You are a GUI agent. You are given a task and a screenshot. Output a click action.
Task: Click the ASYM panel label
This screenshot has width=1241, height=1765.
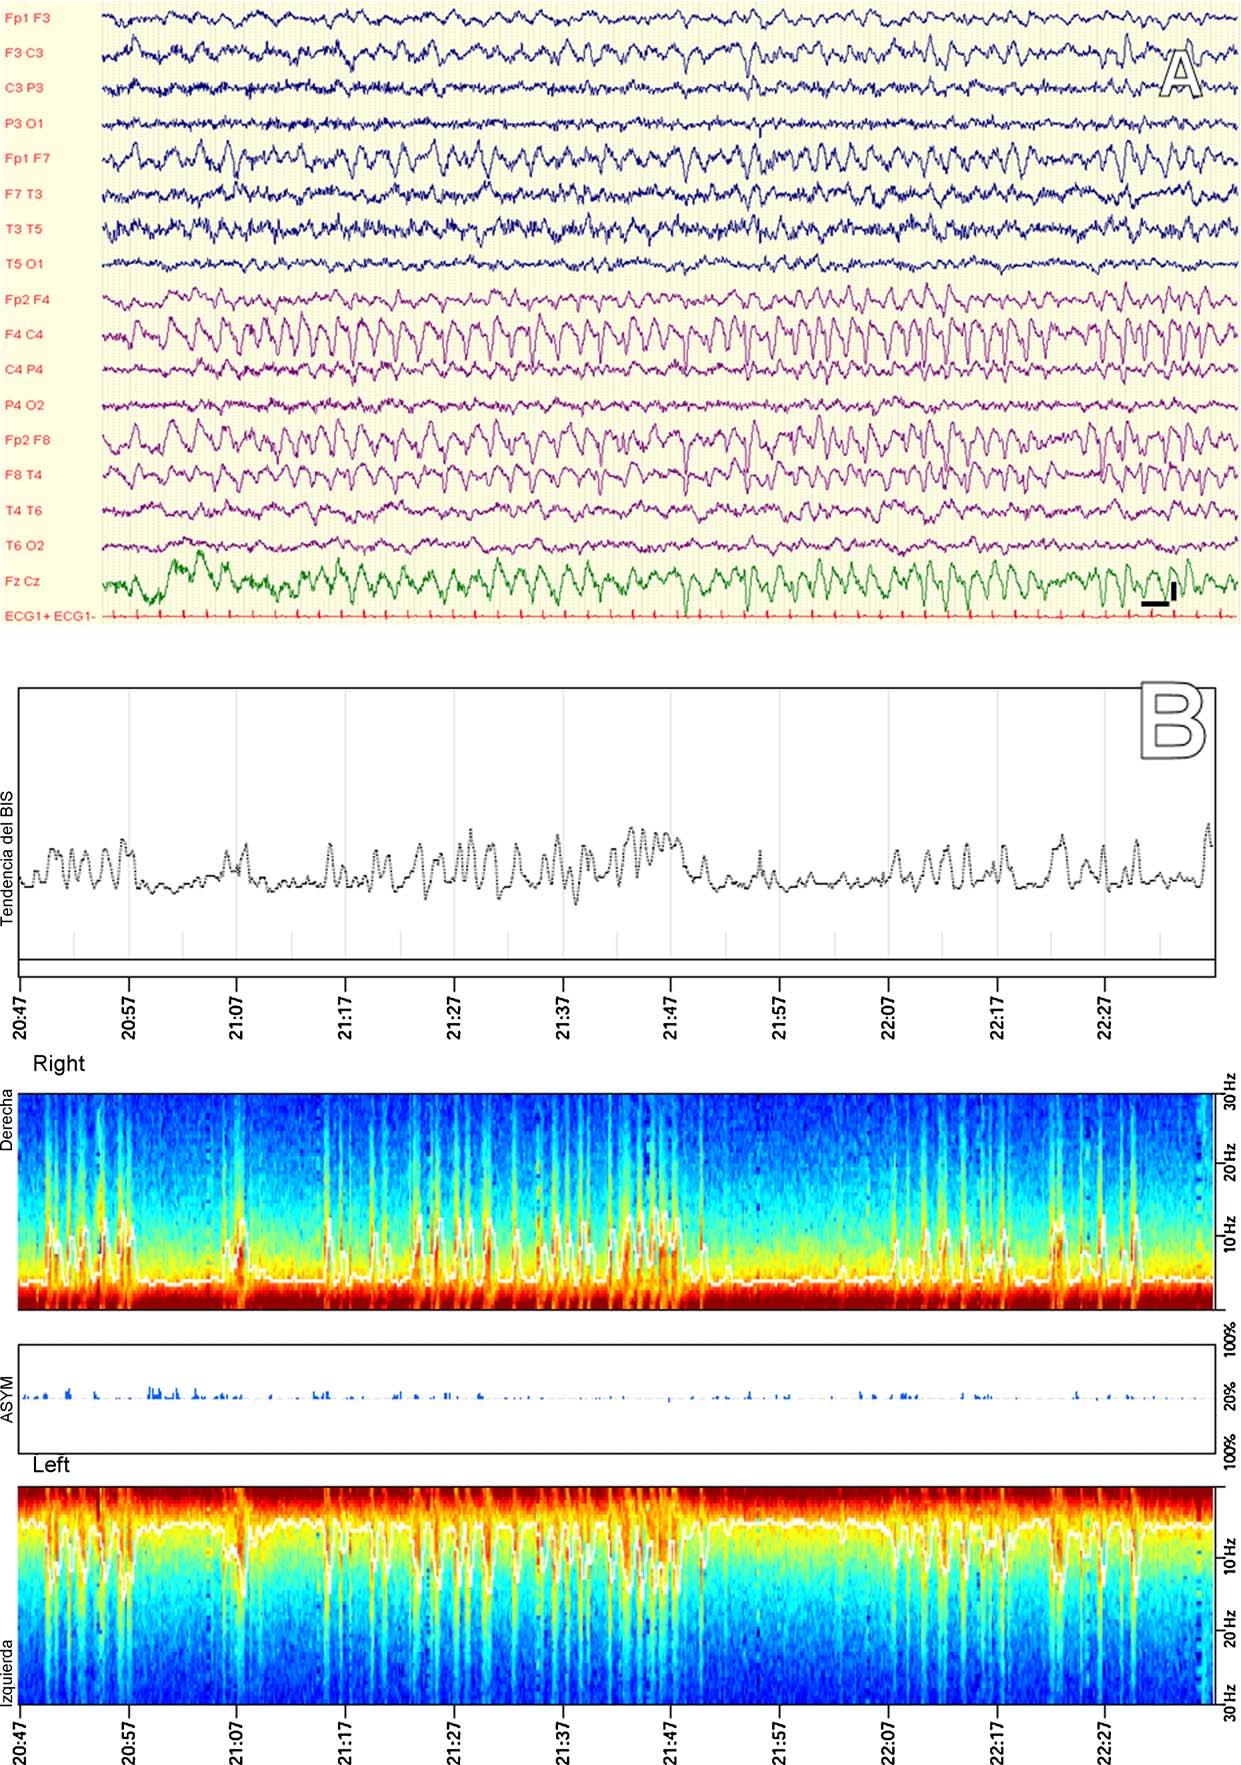pos(8,1399)
